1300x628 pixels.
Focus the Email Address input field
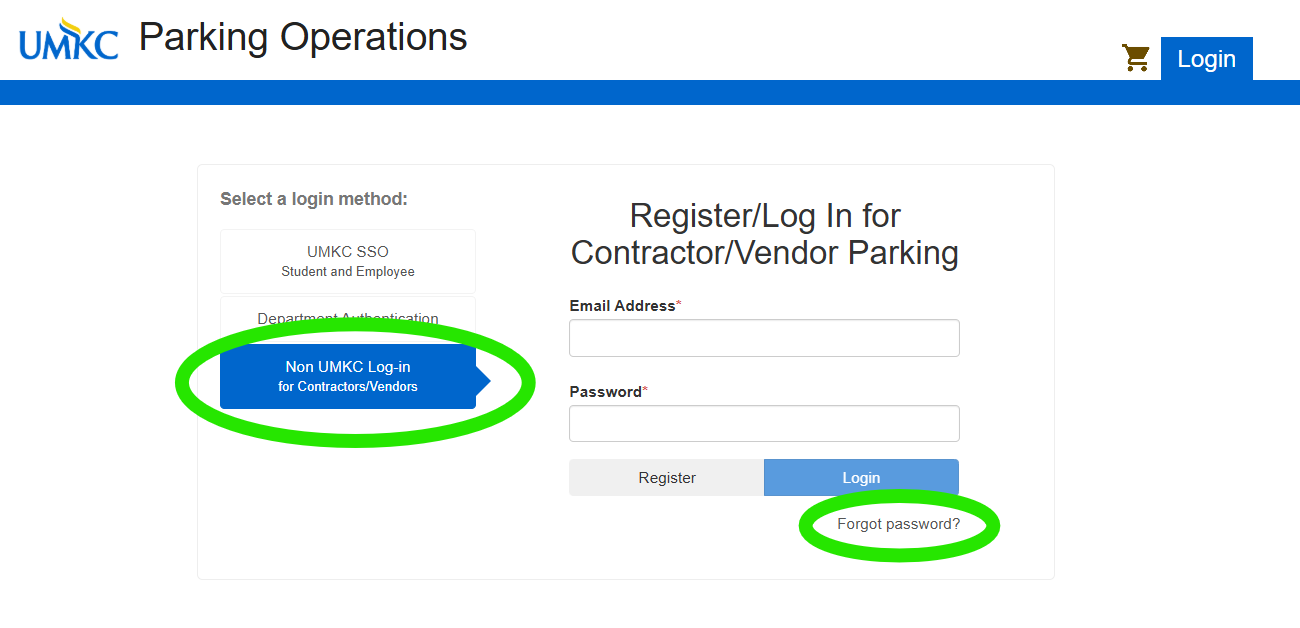tap(764, 338)
